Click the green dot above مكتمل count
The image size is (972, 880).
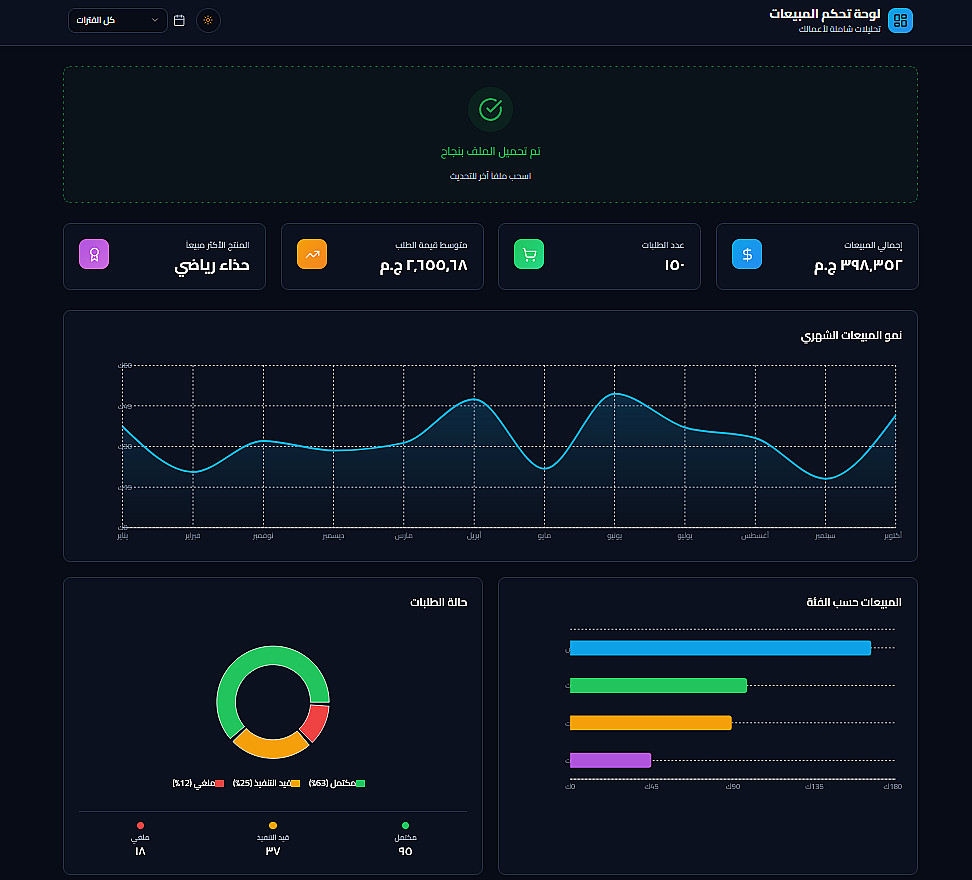(x=405, y=825)
